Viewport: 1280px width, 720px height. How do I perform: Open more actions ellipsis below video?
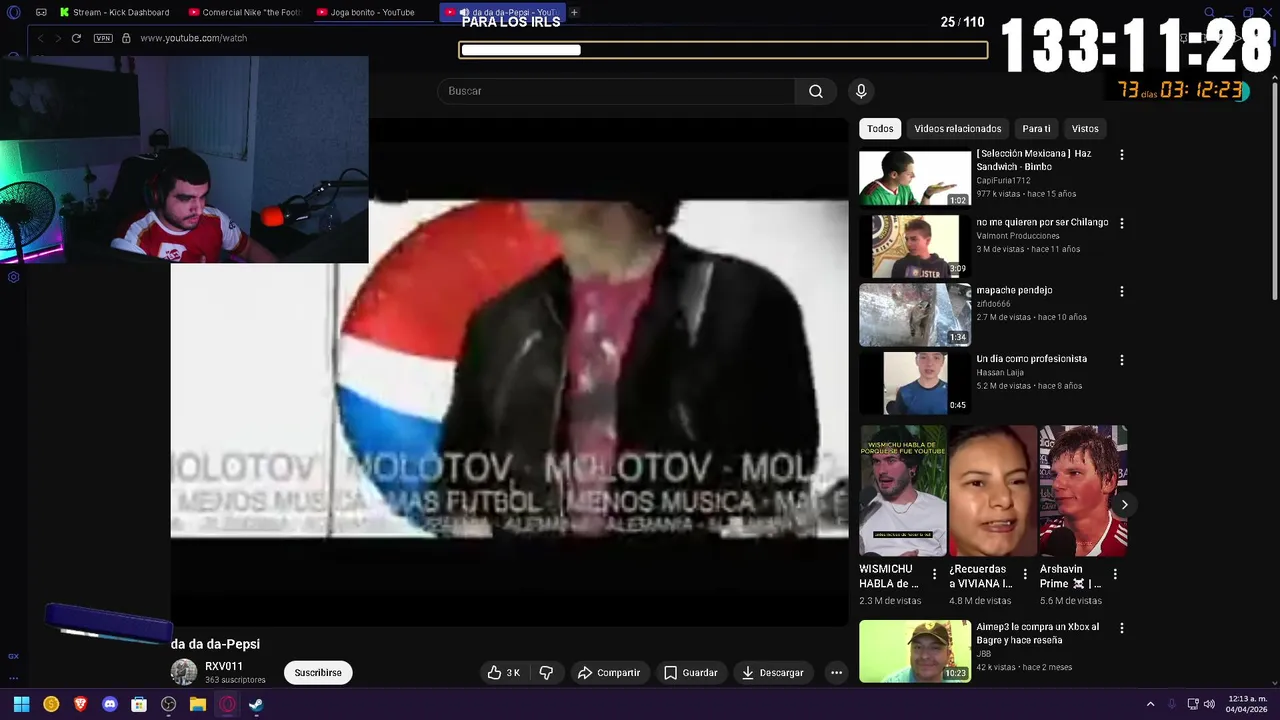tap(836, 673)
